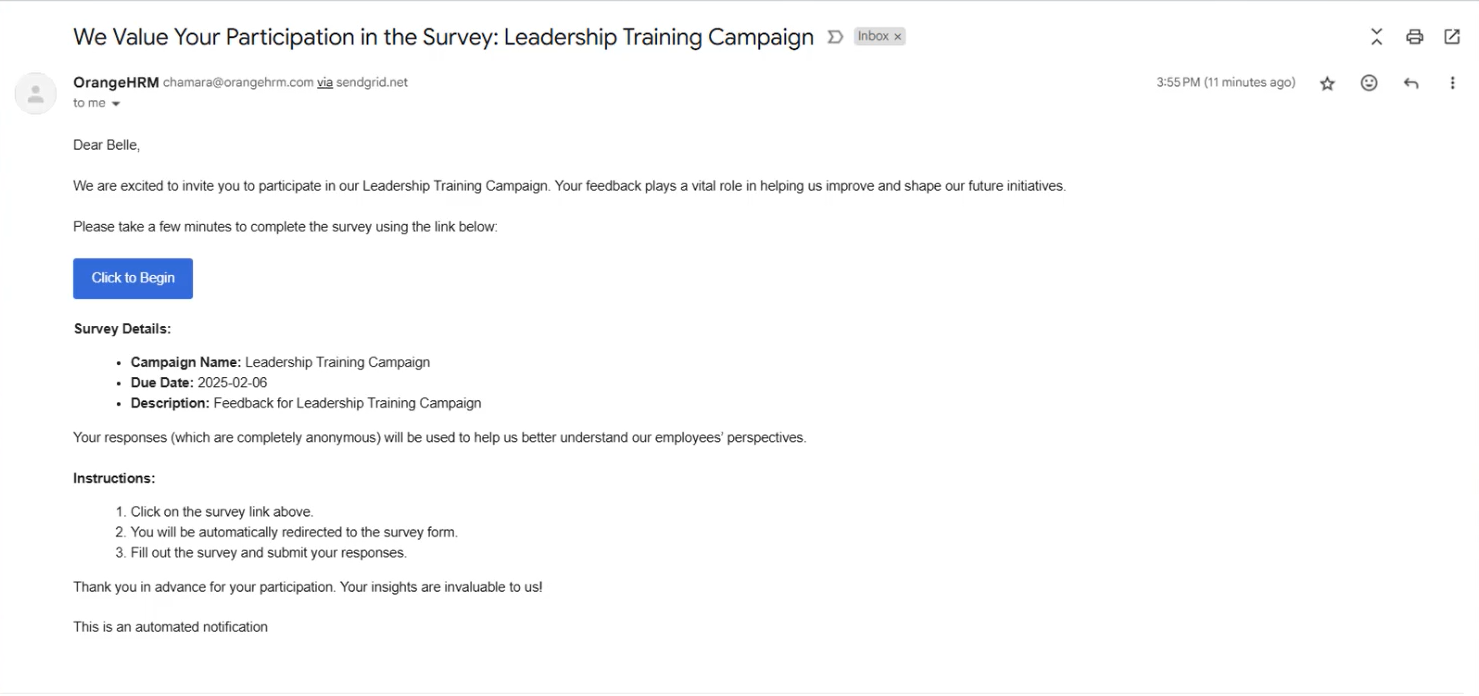Click the OrangeHRM sender name
The height and width of the screenshot is (696, 1479).
coord(116,82)
